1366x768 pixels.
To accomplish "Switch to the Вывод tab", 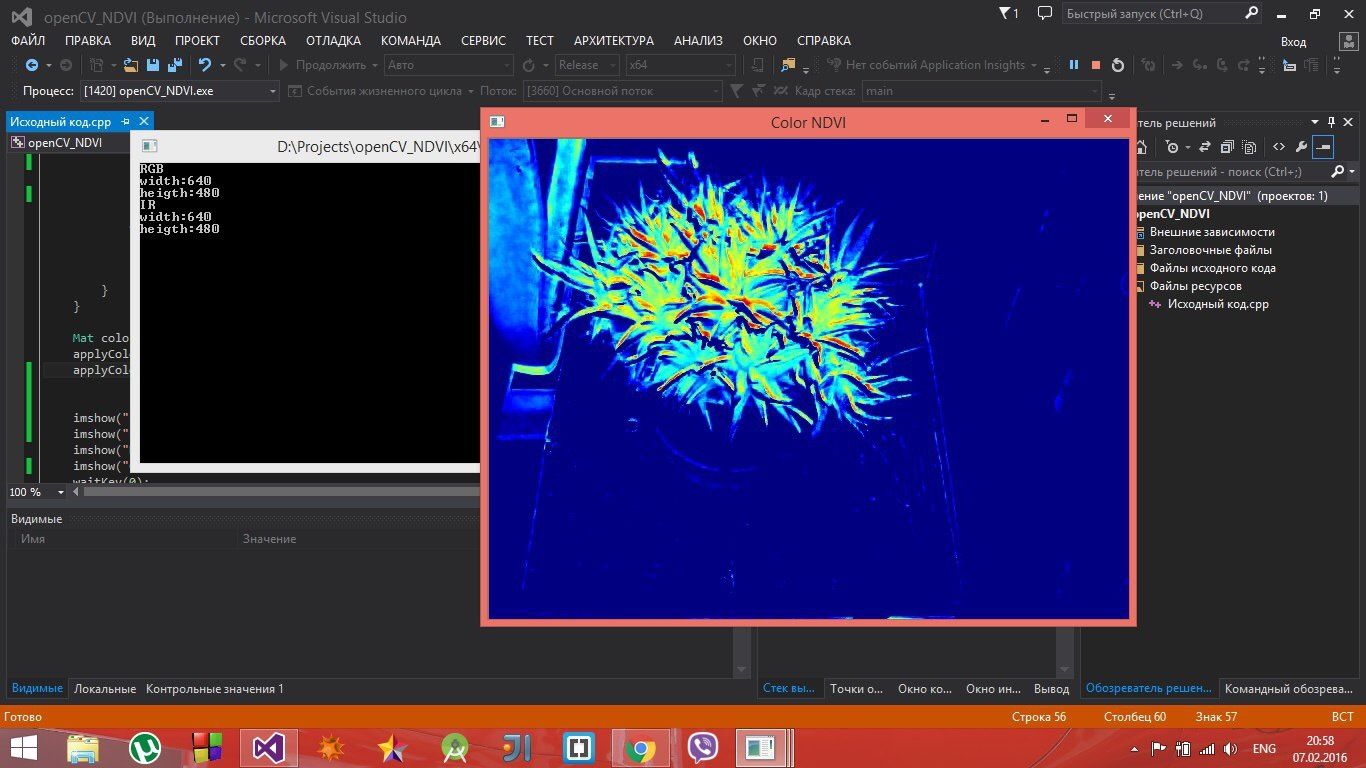I will click(1051, 689).
